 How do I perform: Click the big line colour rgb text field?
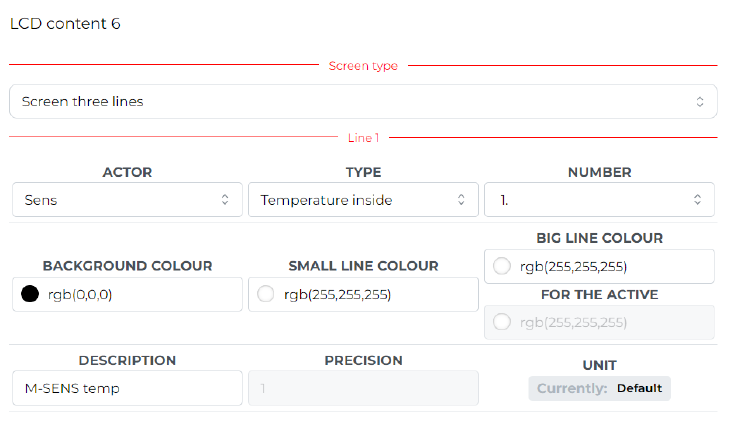pos(599,266)
